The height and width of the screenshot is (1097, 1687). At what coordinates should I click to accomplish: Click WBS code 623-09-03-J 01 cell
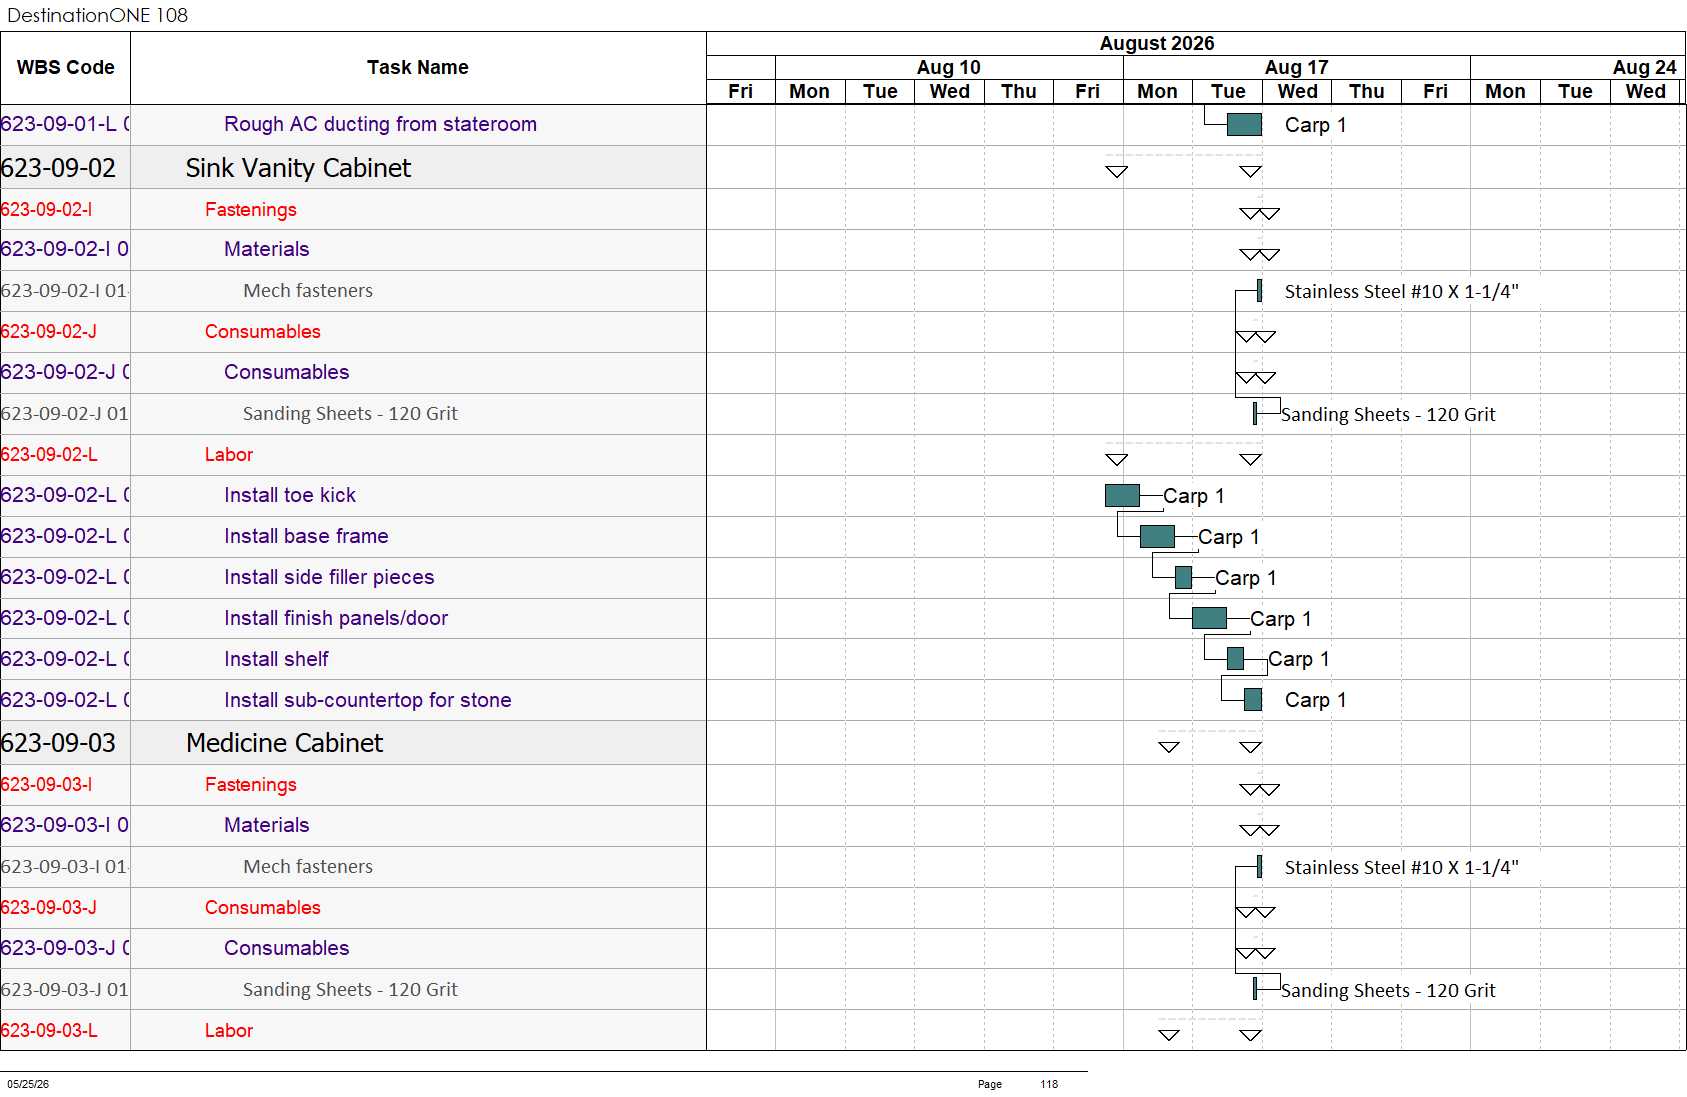click(64, 990)
